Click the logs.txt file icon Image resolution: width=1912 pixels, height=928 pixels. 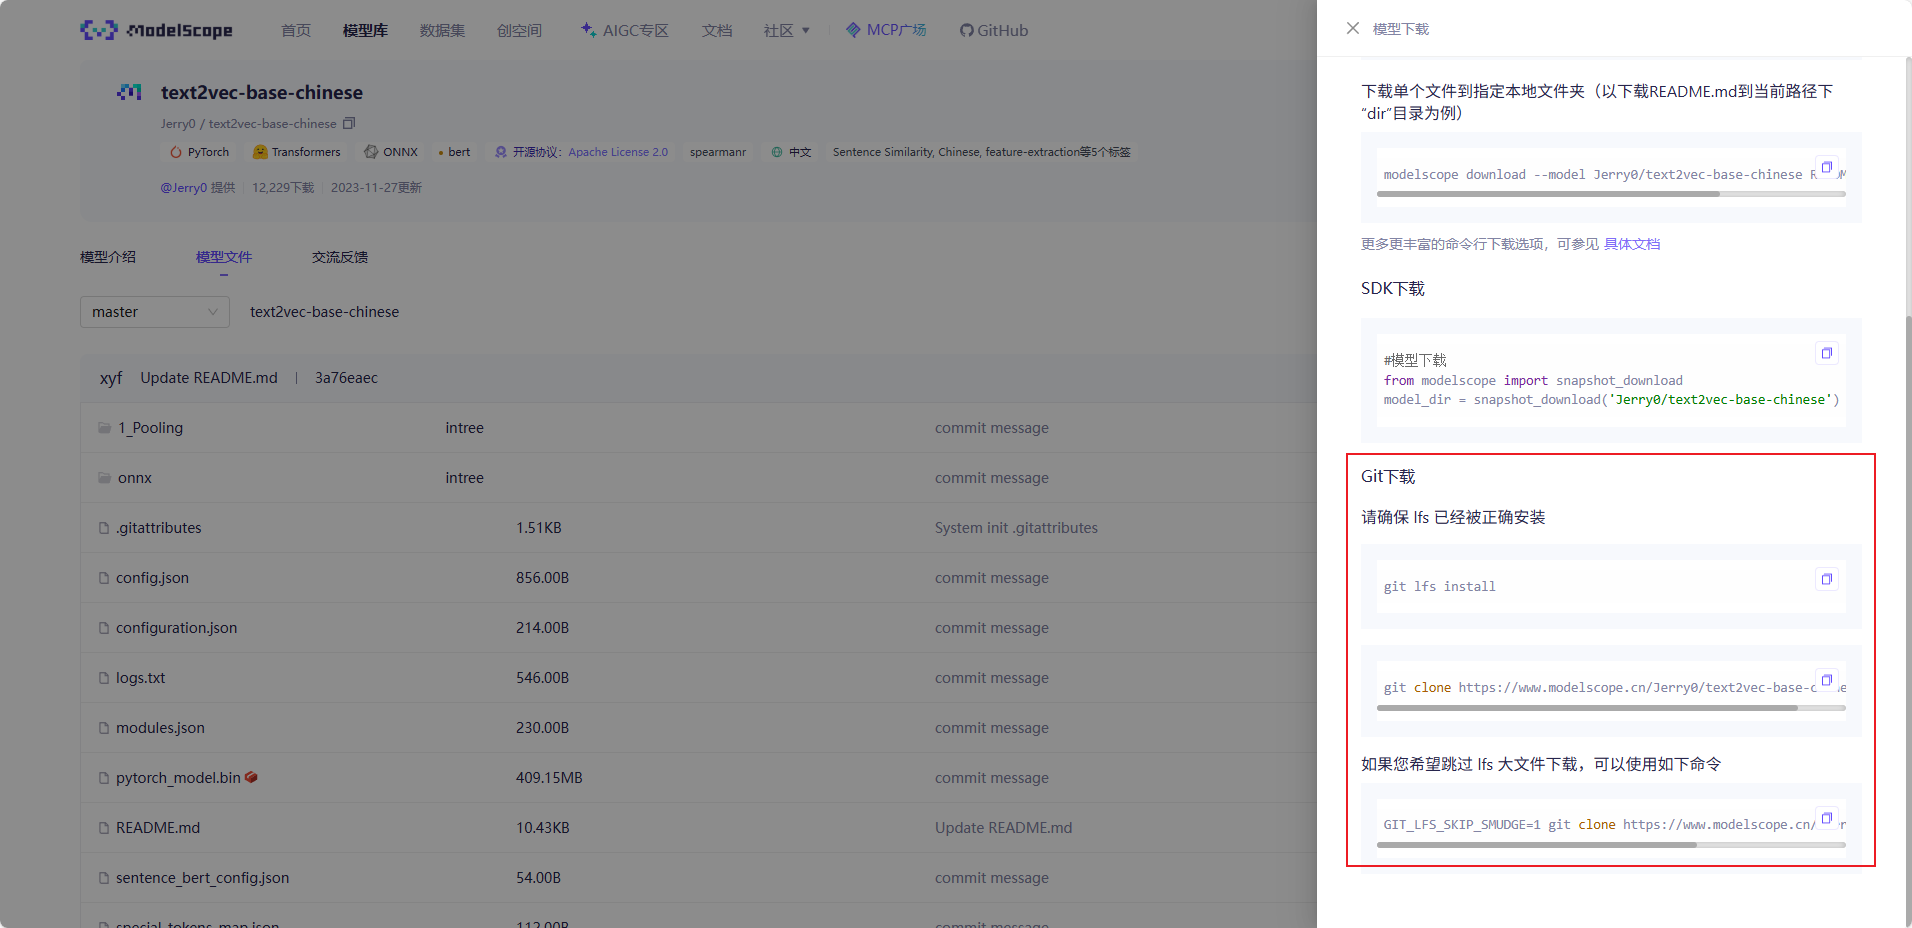(104, 678)
